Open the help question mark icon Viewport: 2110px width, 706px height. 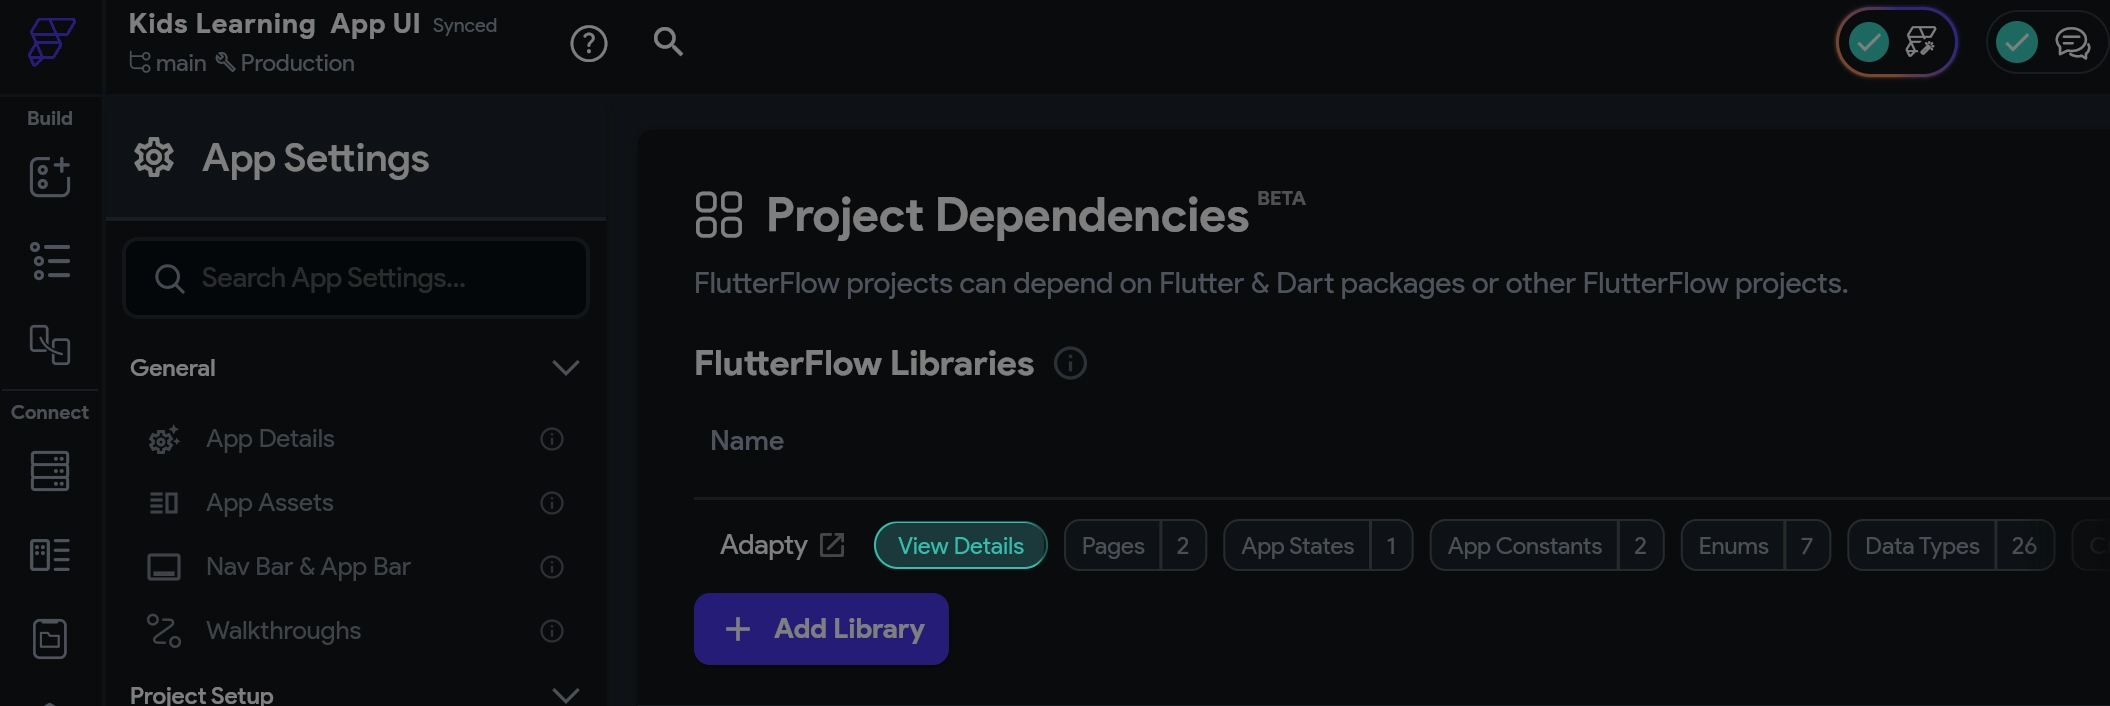coord(589,43)
